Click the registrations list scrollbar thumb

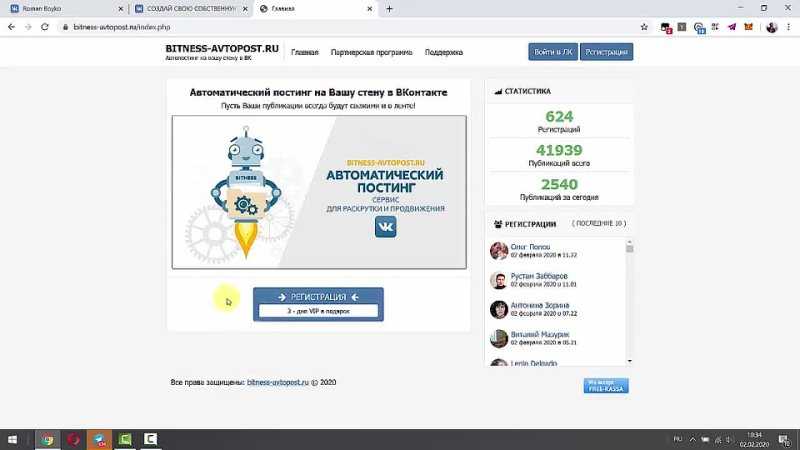pyautogui.click(x=630, y=249)
